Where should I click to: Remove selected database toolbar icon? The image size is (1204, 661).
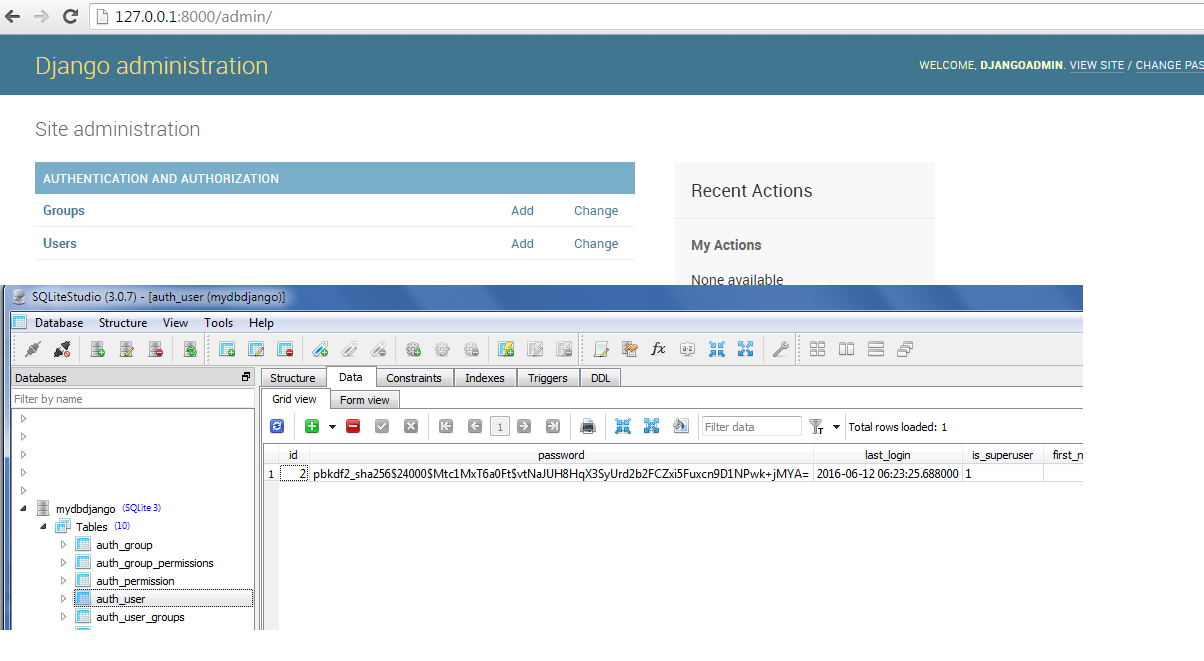coord(156,349)
